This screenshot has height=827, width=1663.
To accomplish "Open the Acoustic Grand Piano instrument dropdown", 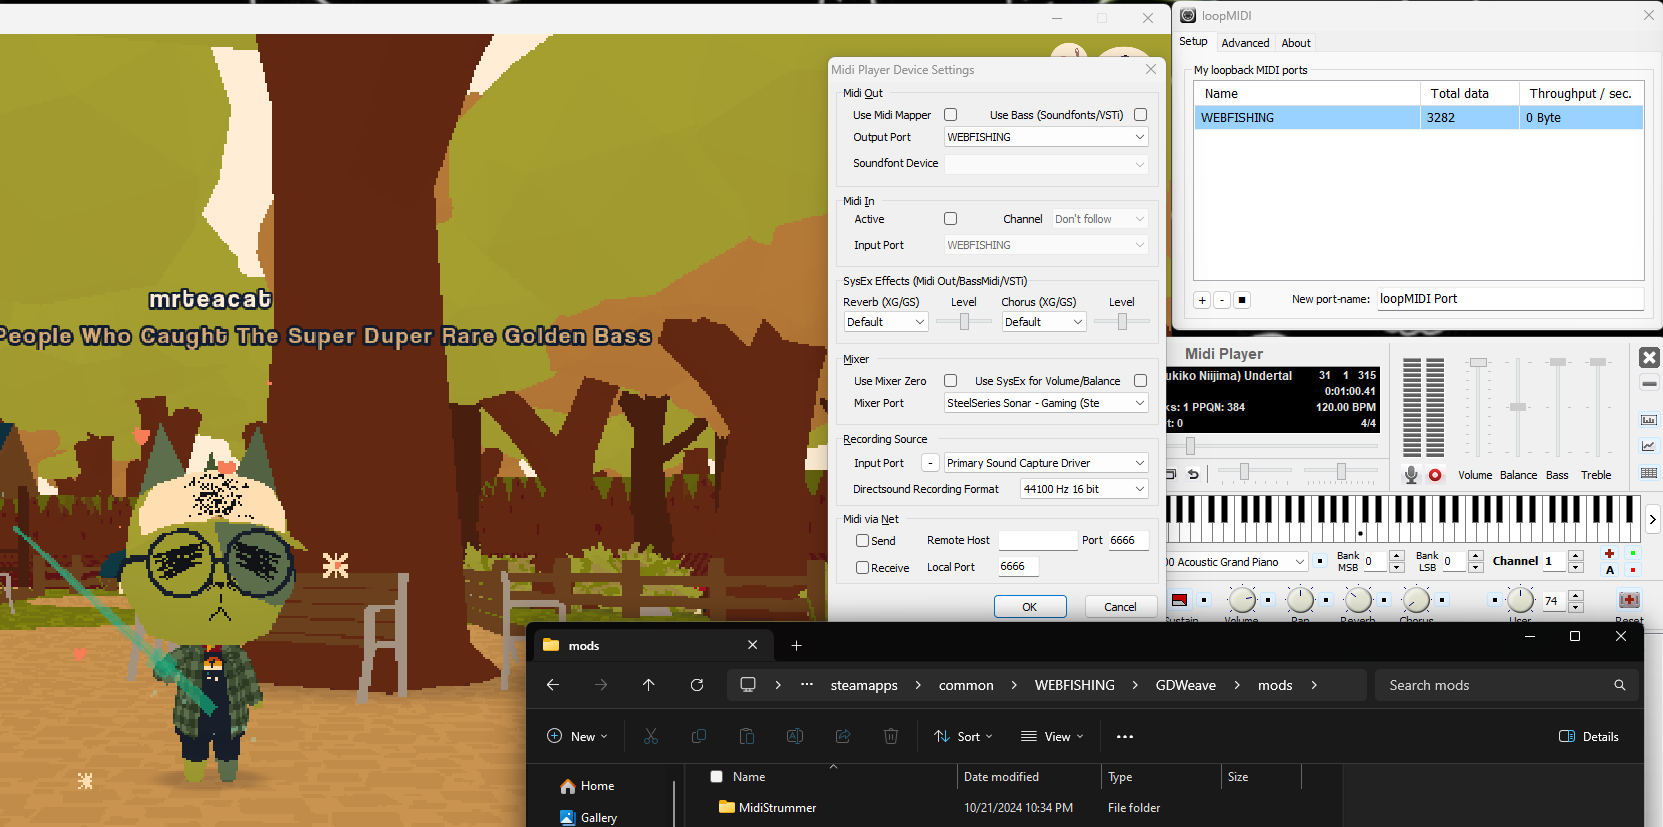I will 1236,562.
